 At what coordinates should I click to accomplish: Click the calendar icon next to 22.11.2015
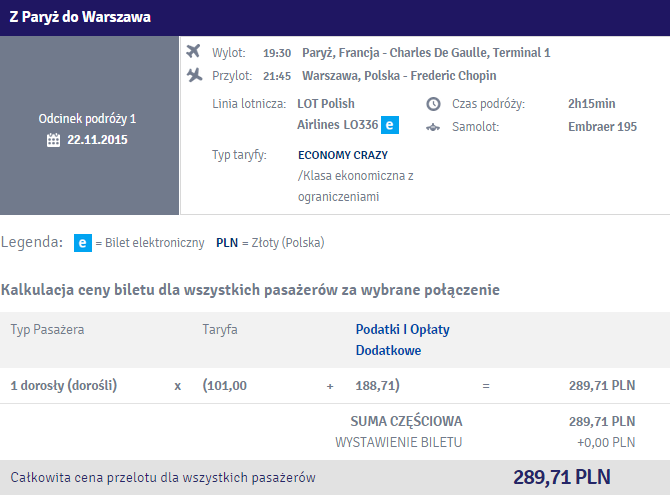pyautogui.click(x=53, y=140)
